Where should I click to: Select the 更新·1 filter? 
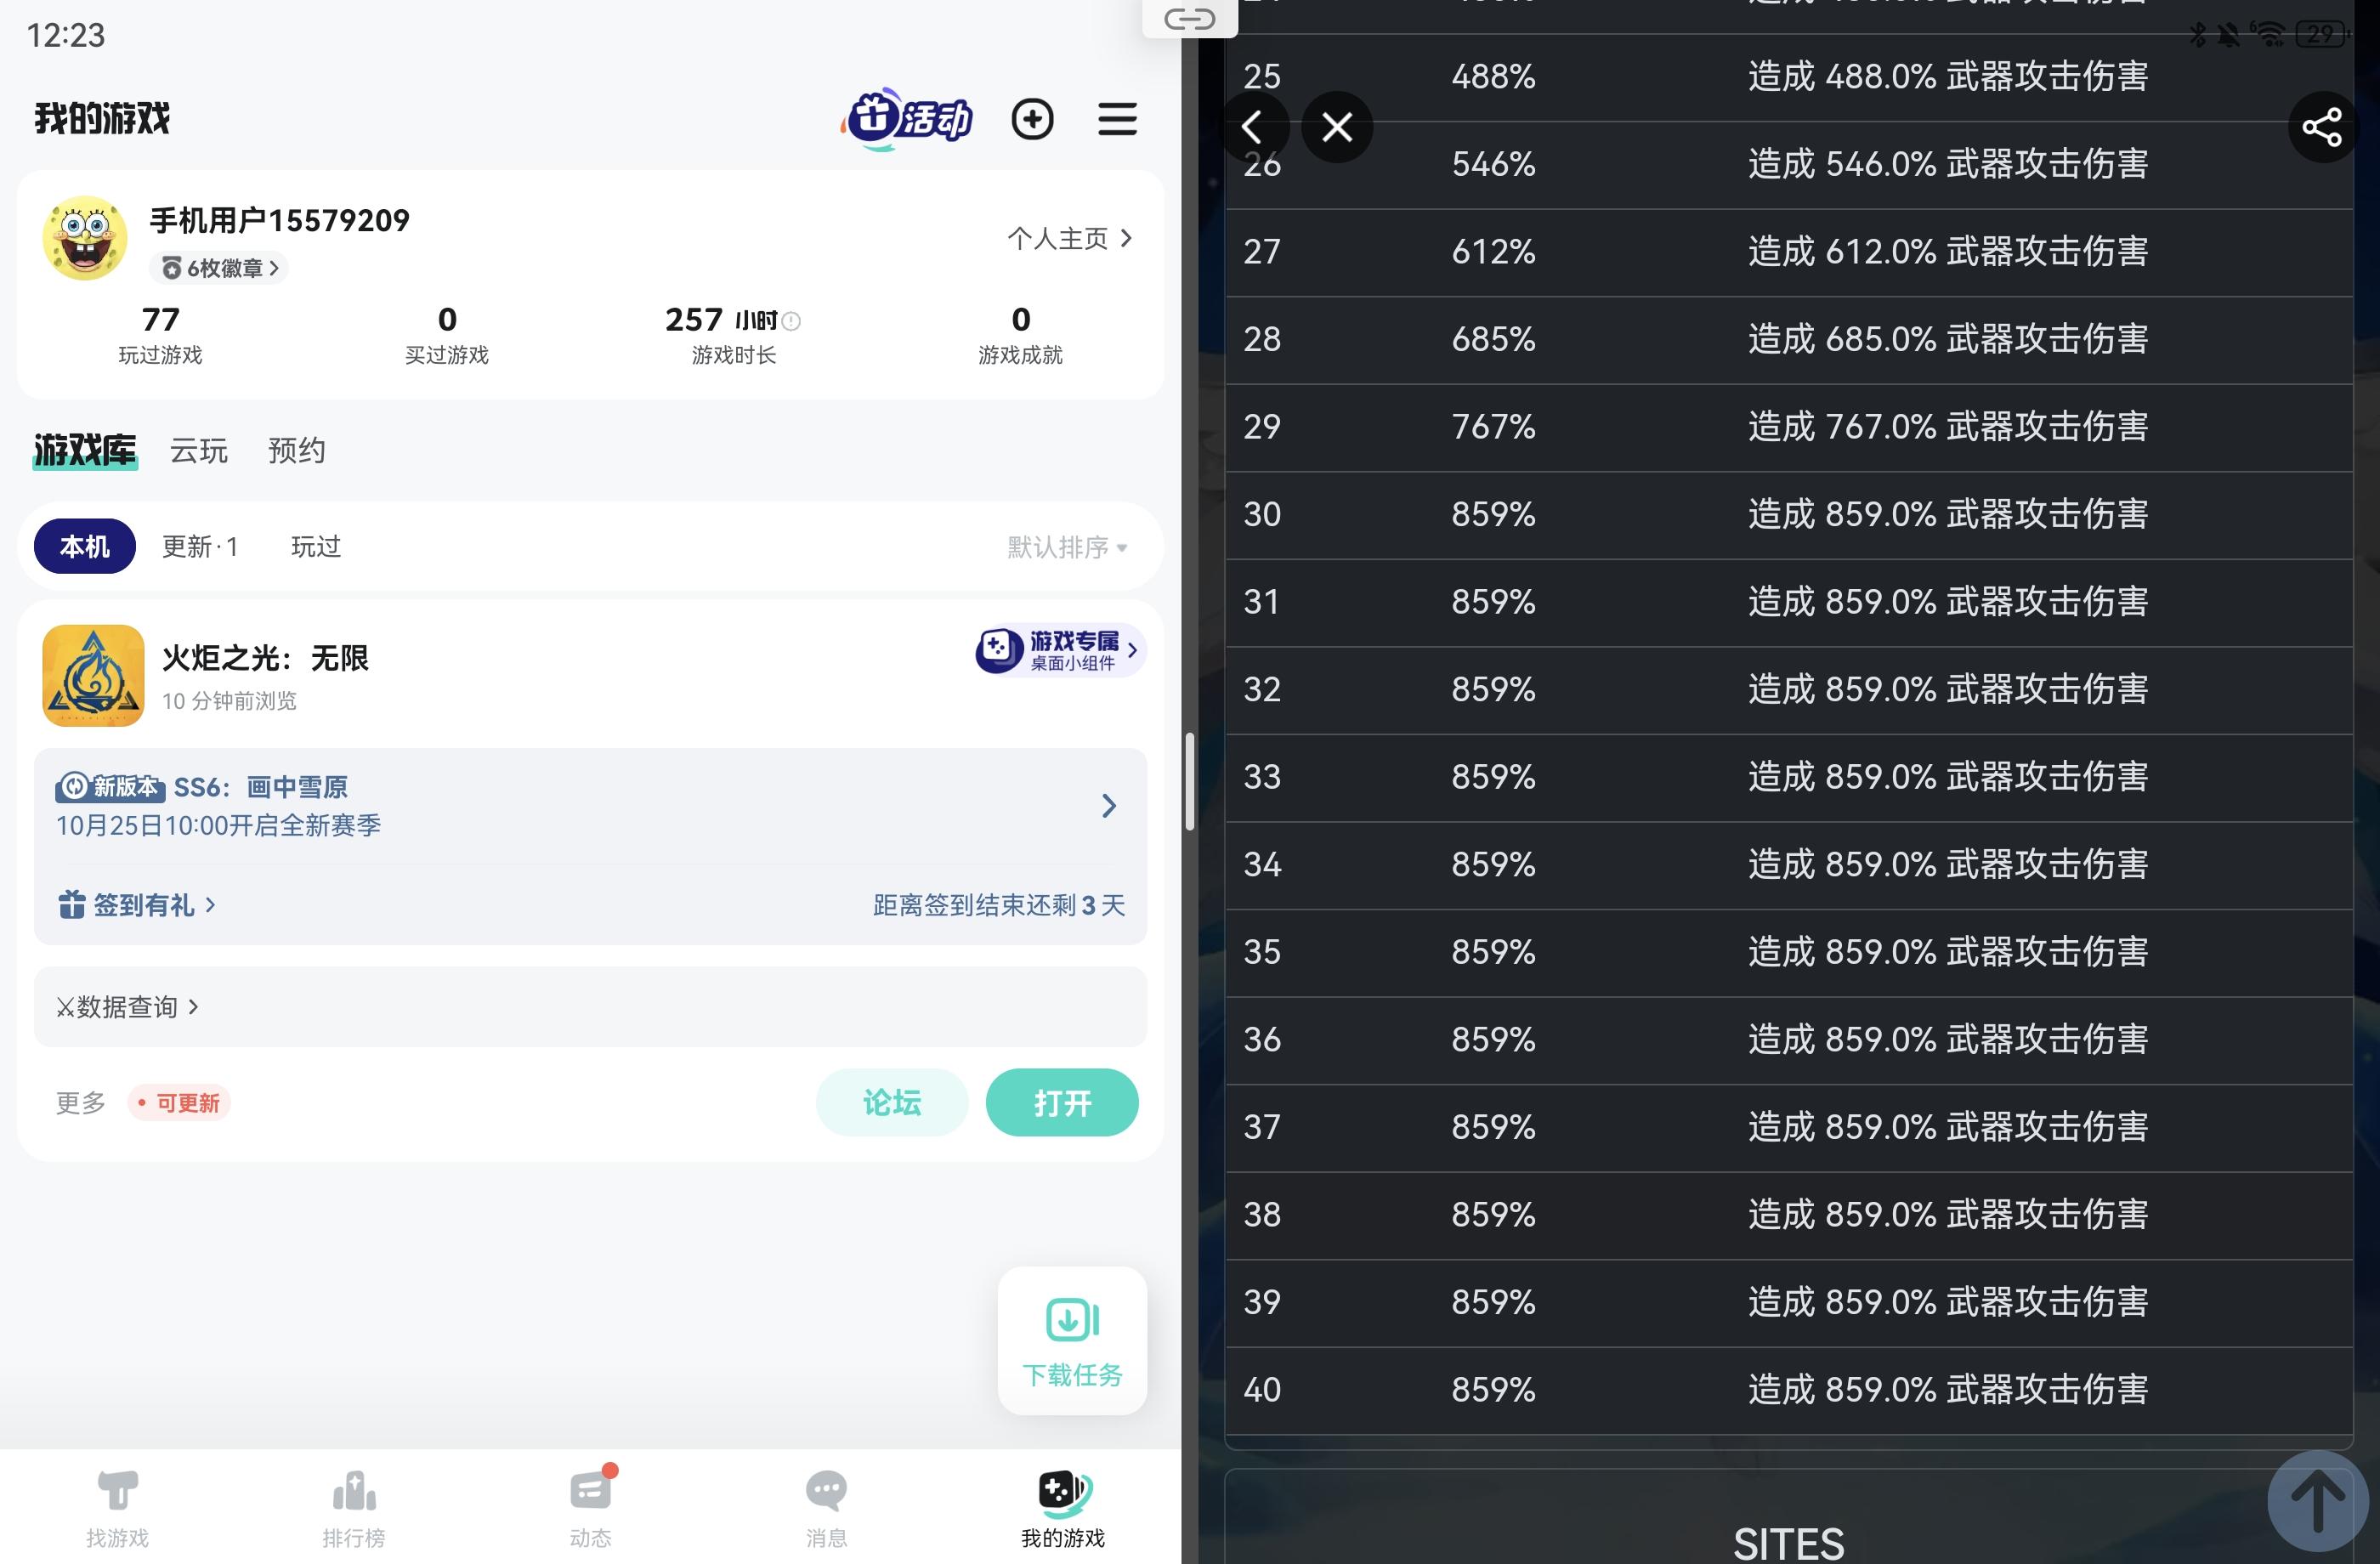coord(200,546)
